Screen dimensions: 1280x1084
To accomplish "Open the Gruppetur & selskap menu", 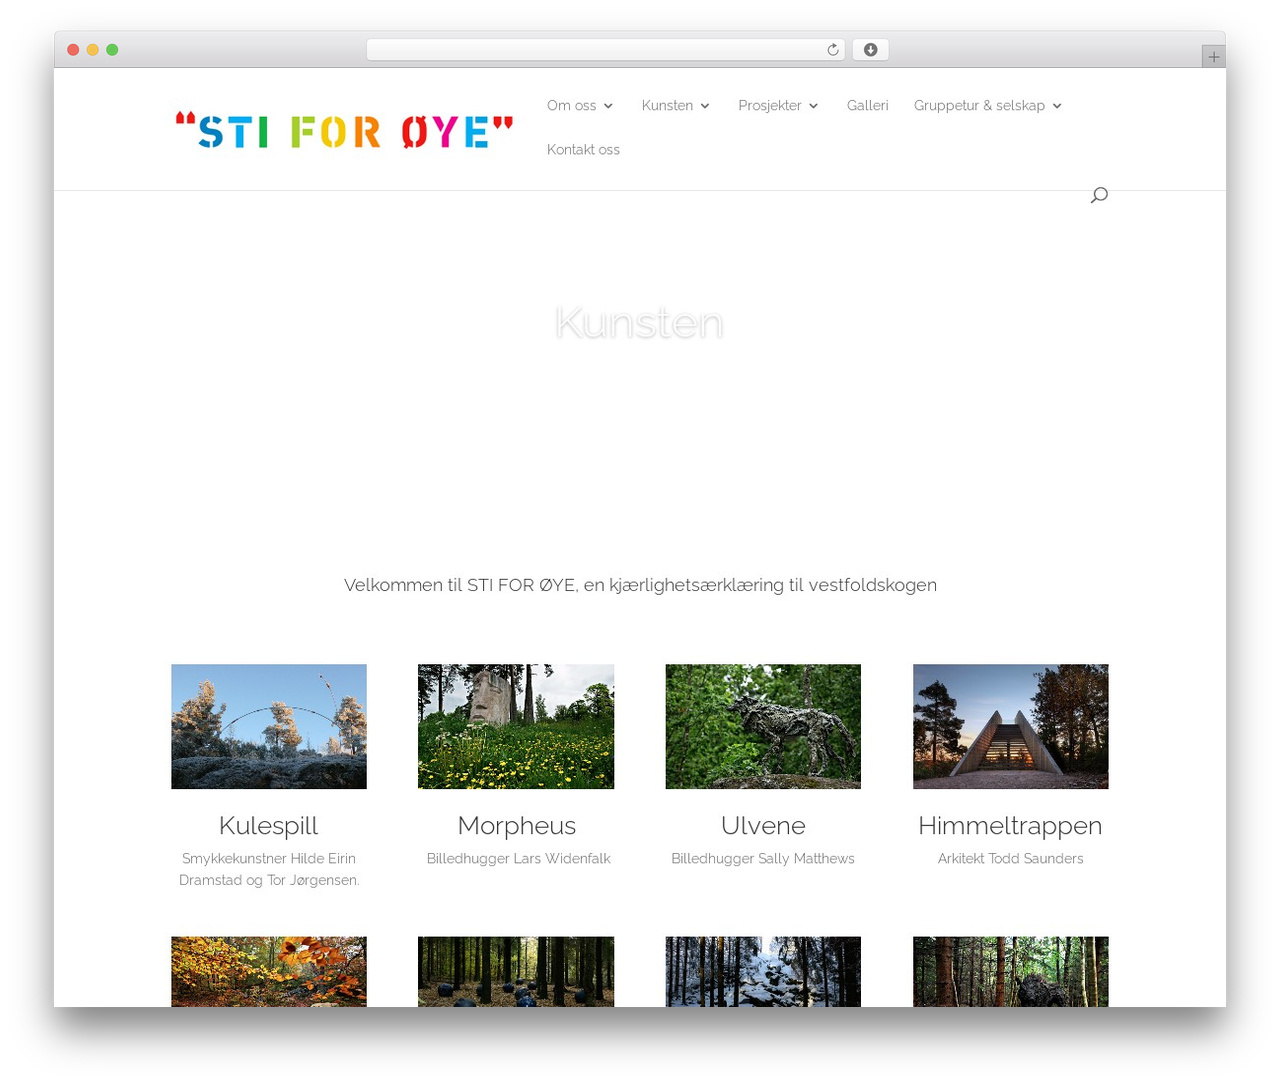I will coord(979,105).
